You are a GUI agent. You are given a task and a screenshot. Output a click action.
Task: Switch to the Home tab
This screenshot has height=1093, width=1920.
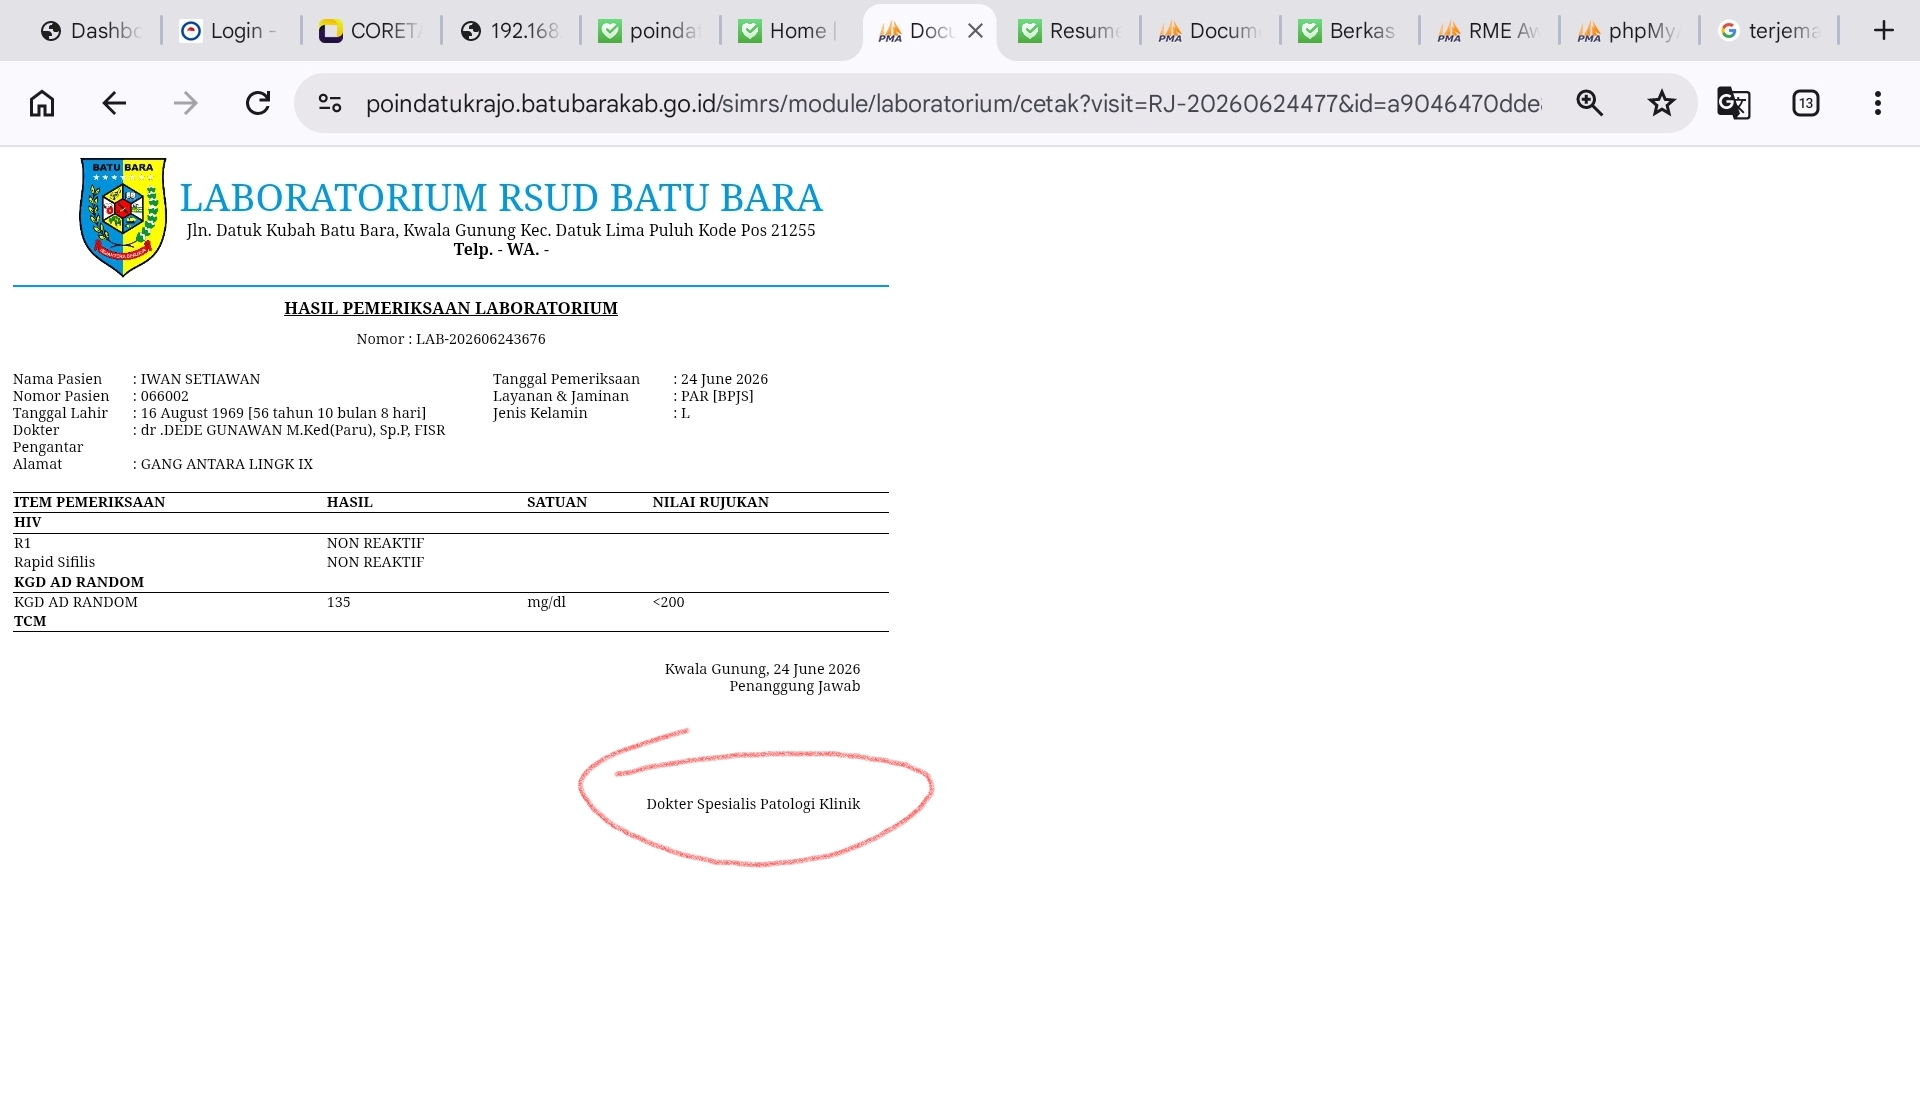788,31
